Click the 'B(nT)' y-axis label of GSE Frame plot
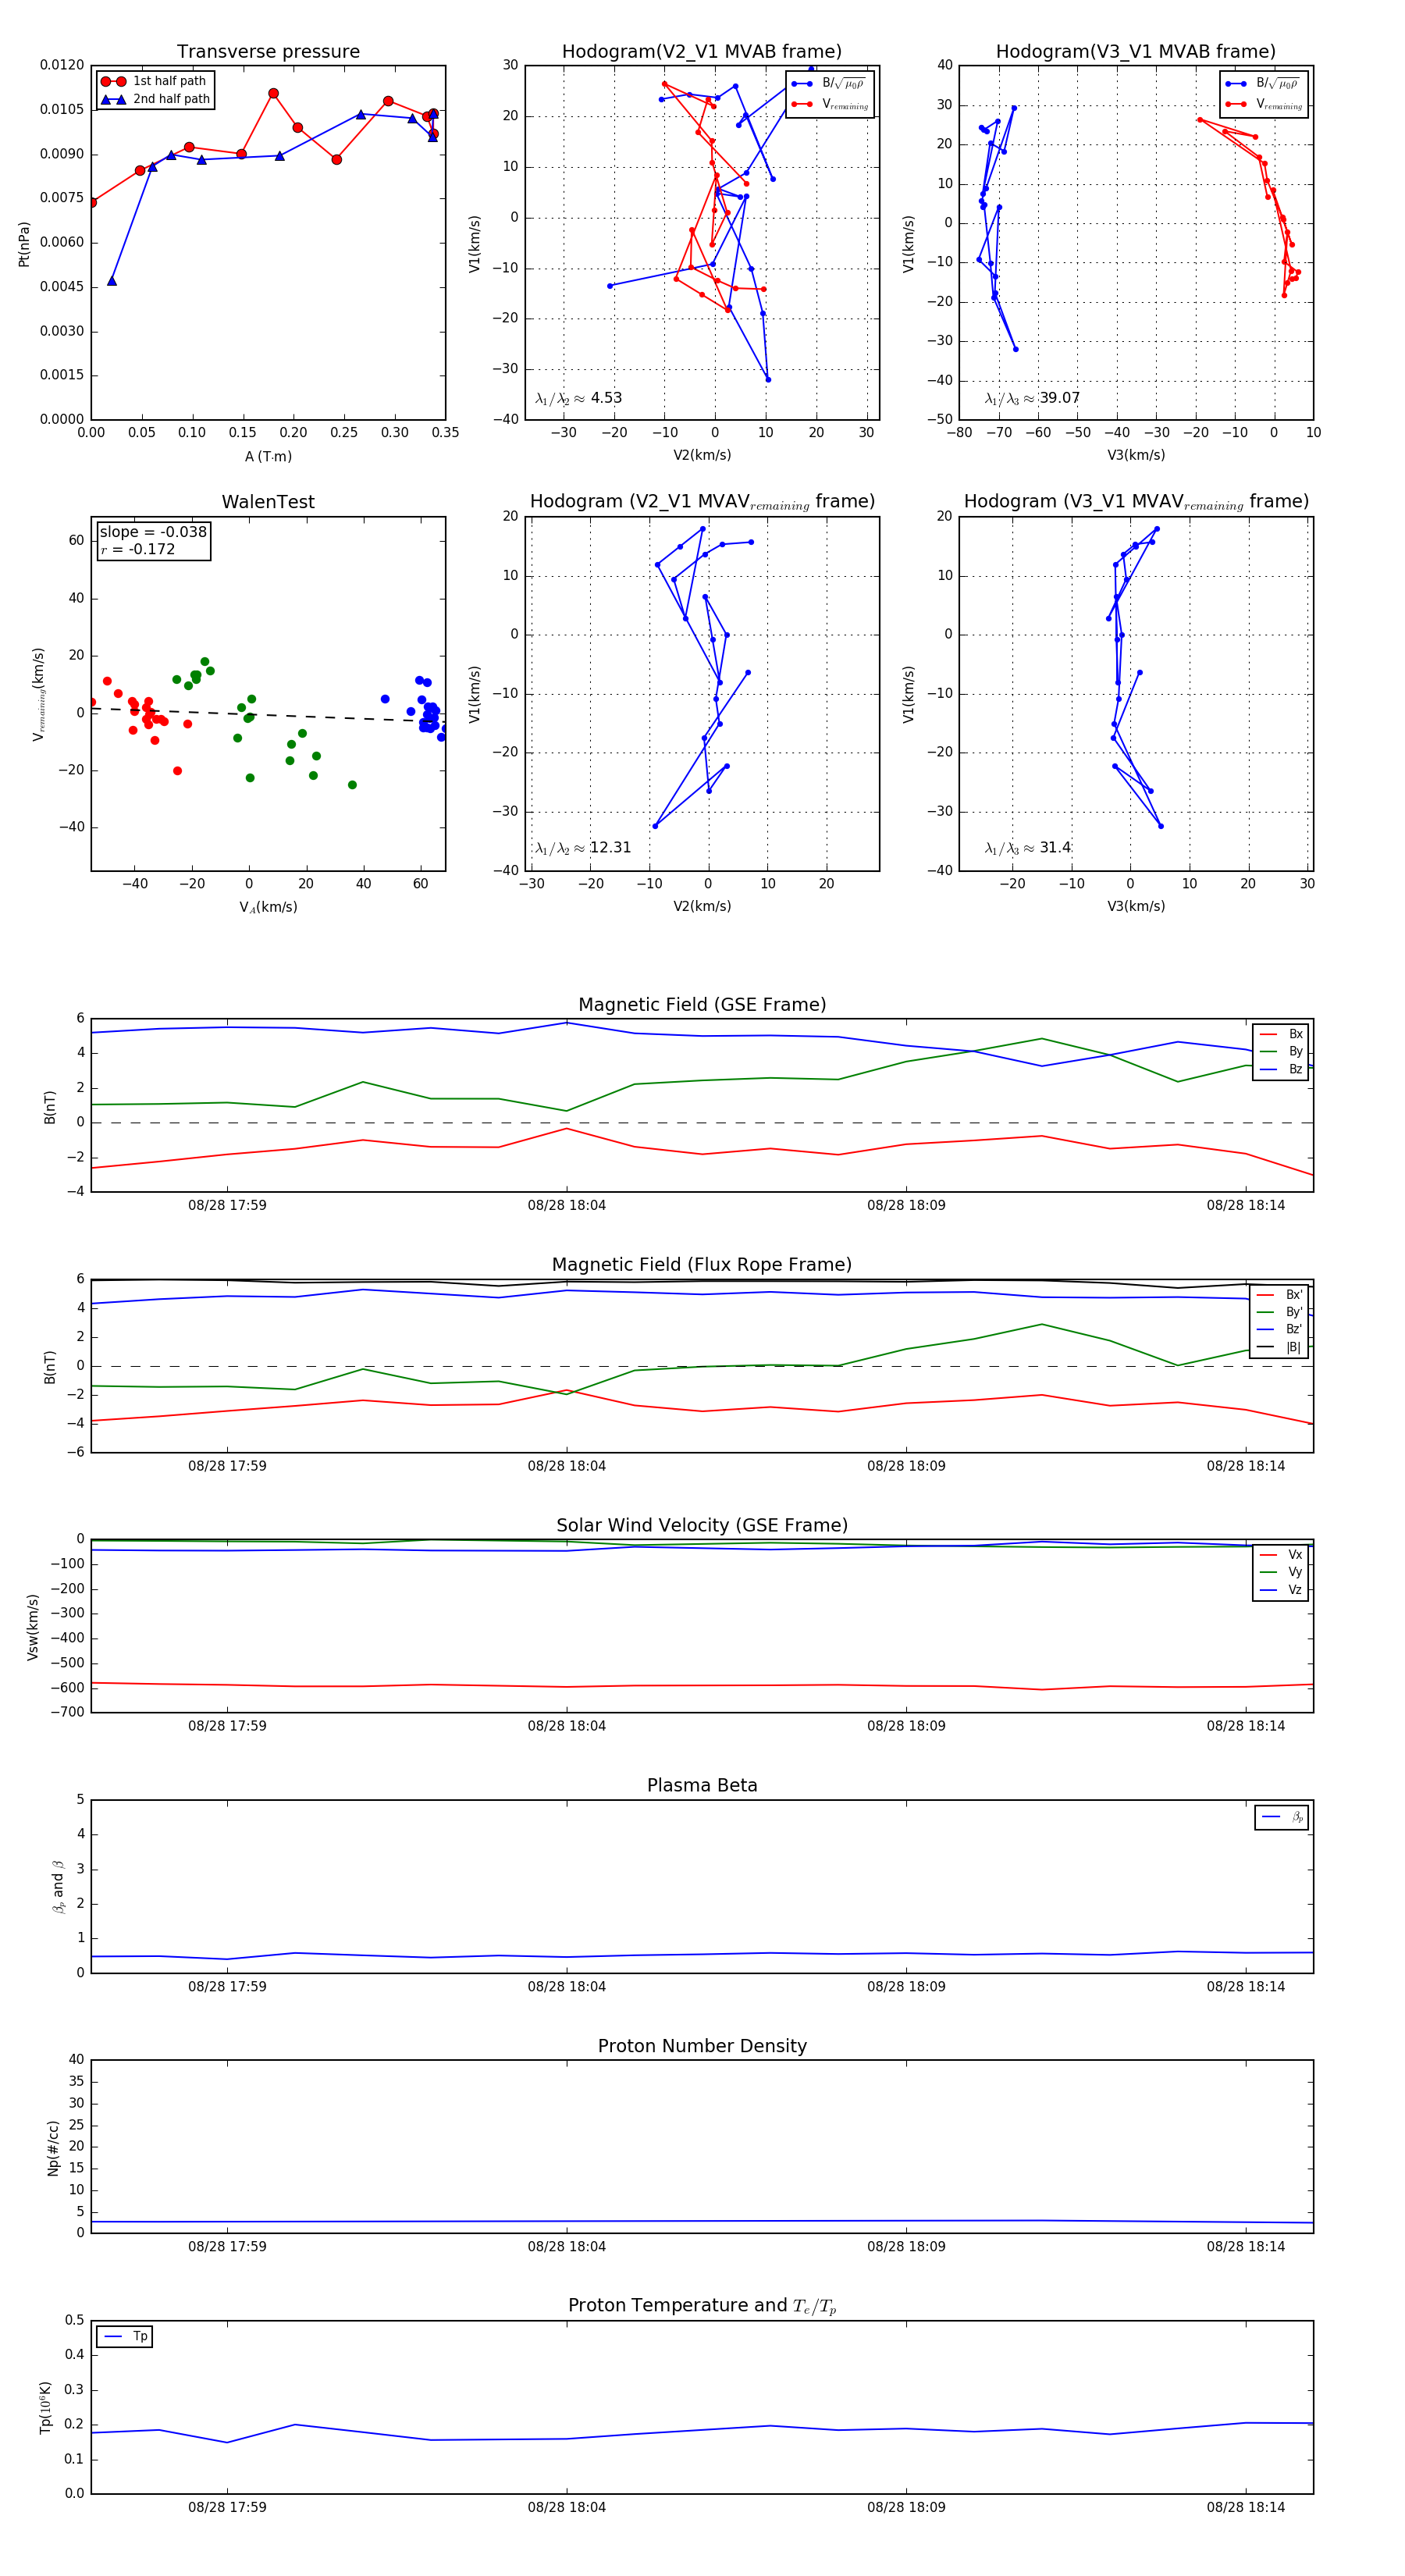 point(49,1106)
